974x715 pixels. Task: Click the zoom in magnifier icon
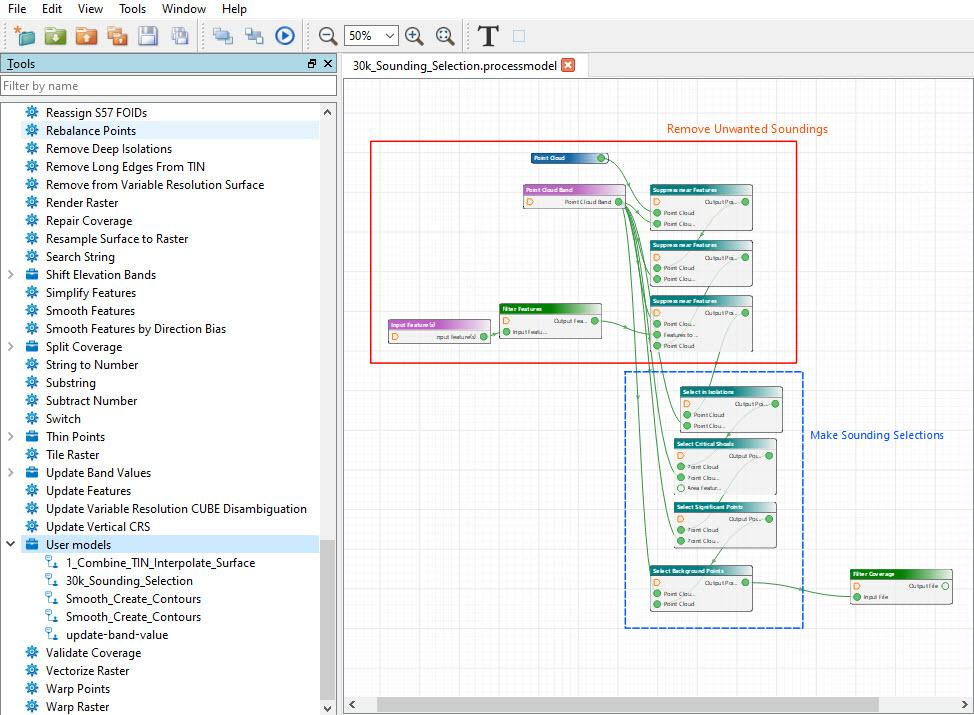pos(414,36)
